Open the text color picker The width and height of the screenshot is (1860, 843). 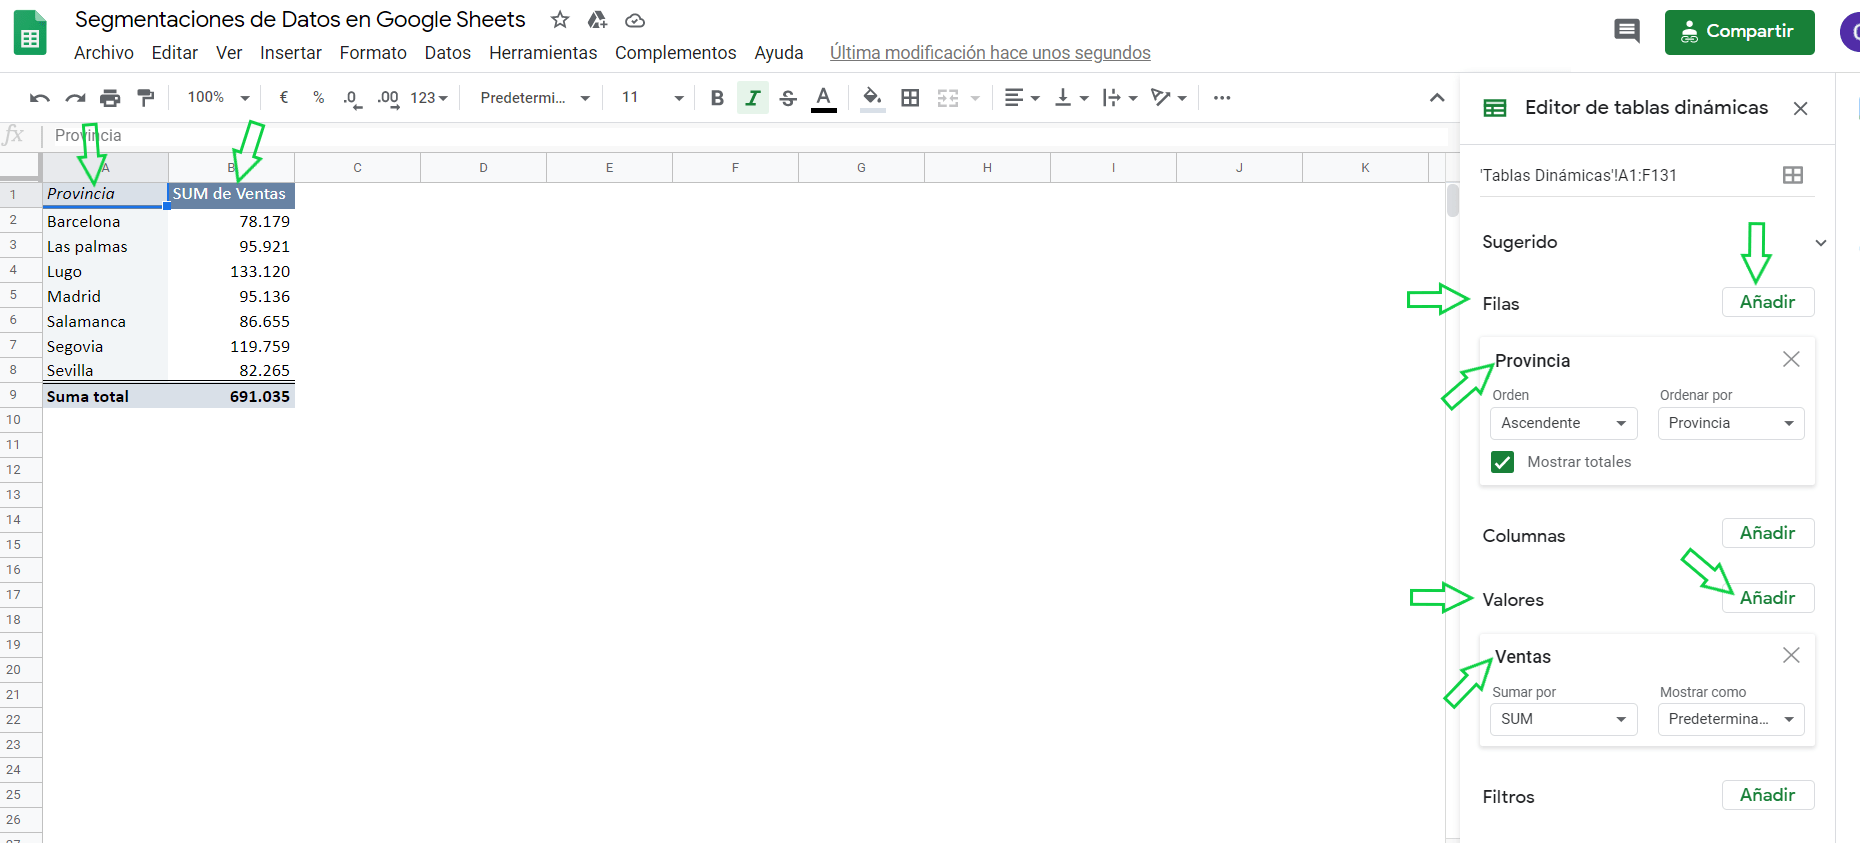pyautogui.click(x=824, y=98)
